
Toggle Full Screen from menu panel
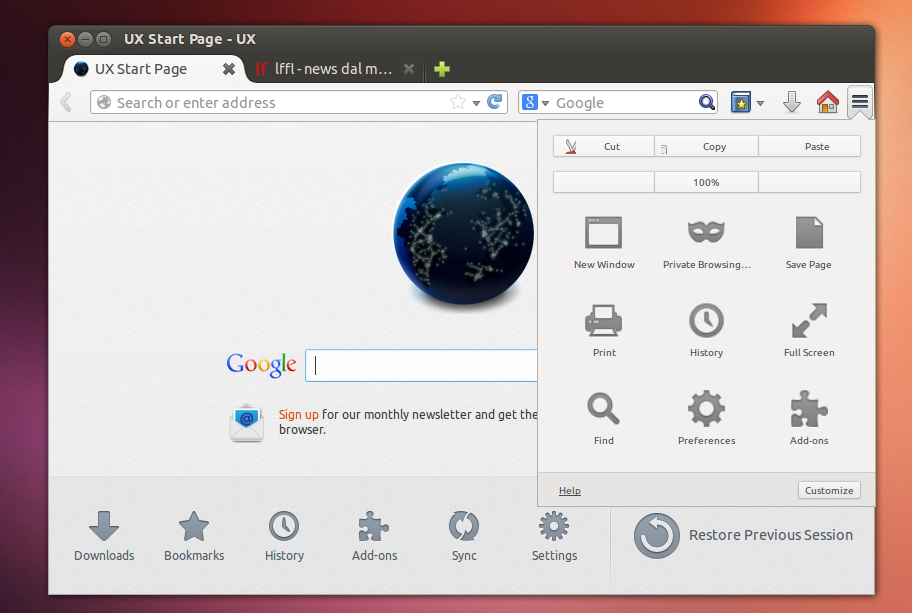808,330
